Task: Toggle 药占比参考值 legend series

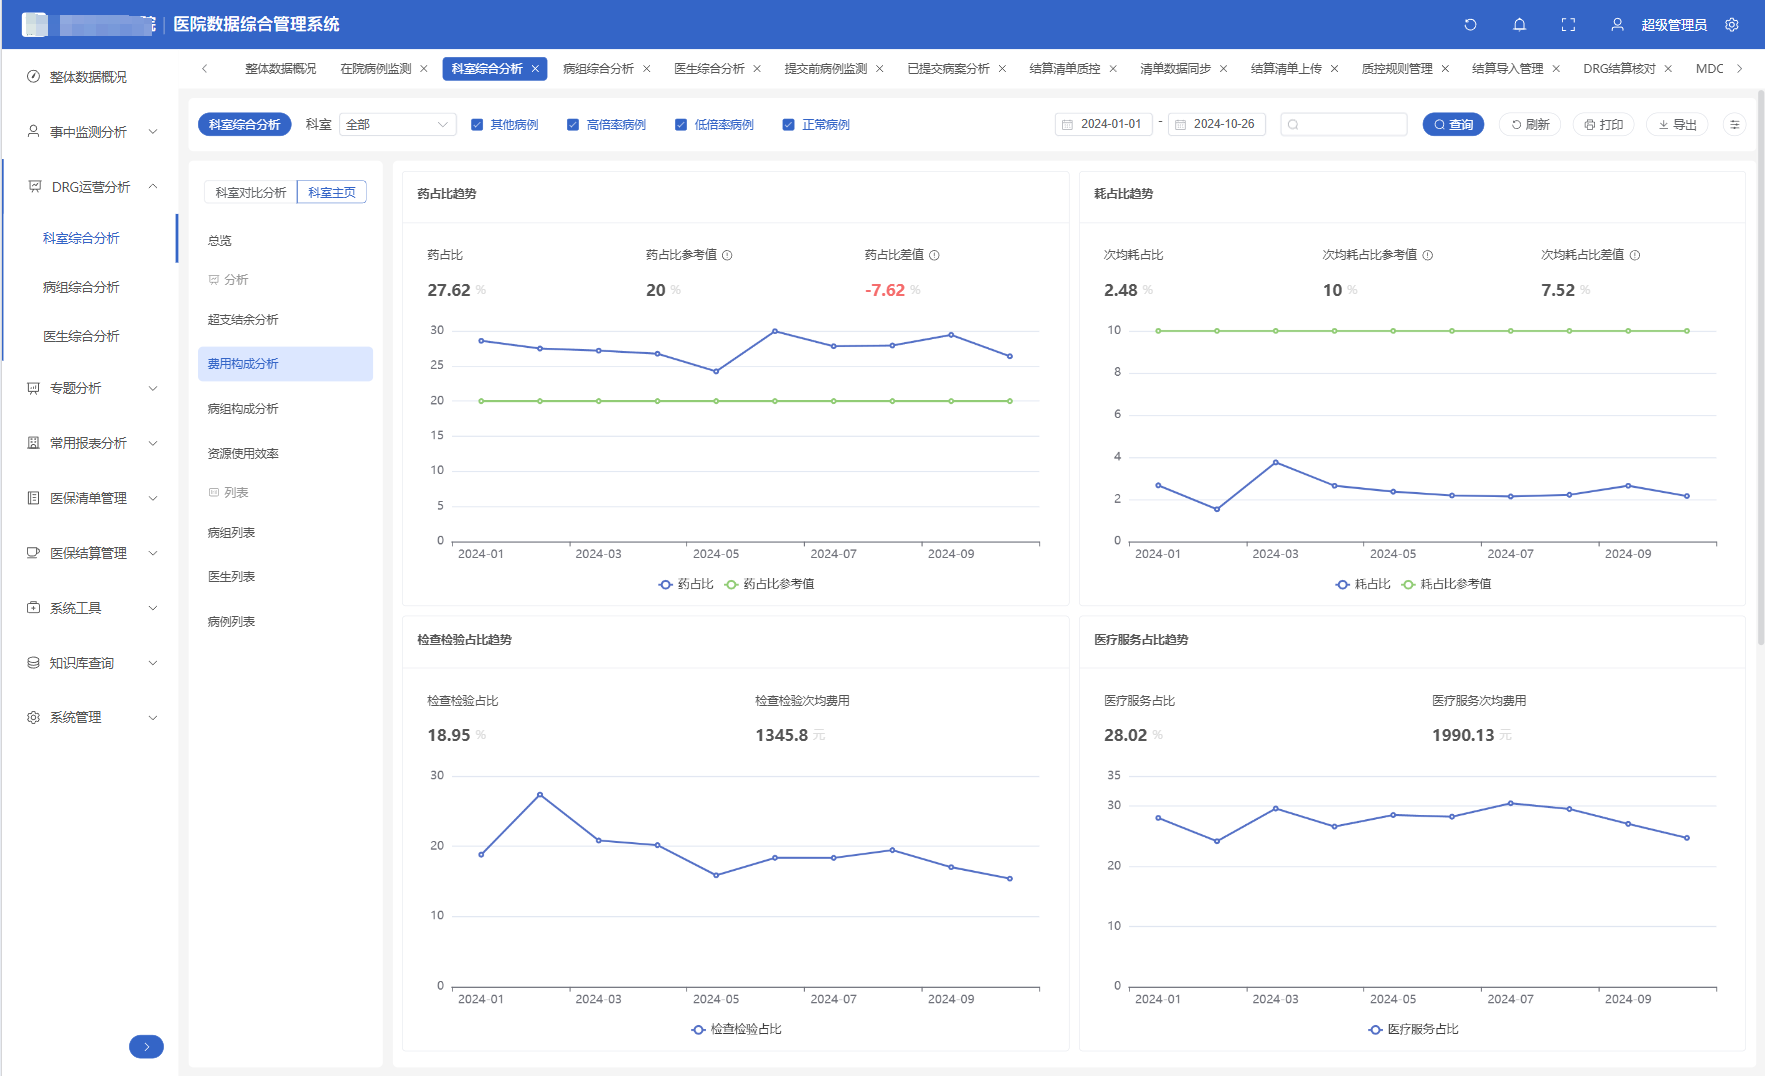Action: click(x=769, y=584)
